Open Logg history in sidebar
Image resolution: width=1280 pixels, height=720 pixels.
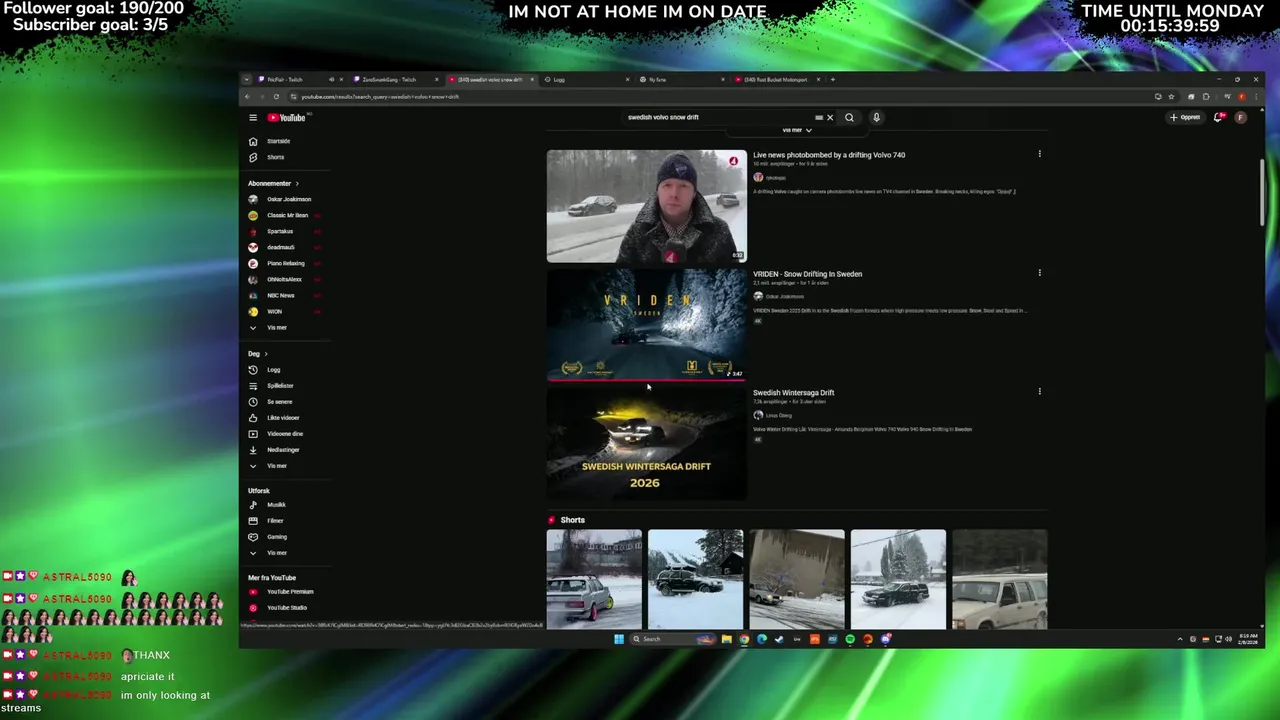click(273, 370)
